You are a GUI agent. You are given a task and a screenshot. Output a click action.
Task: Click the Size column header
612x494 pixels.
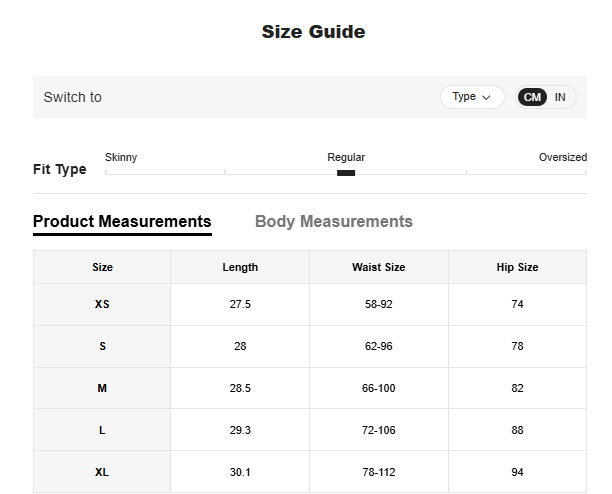[102, 267]
